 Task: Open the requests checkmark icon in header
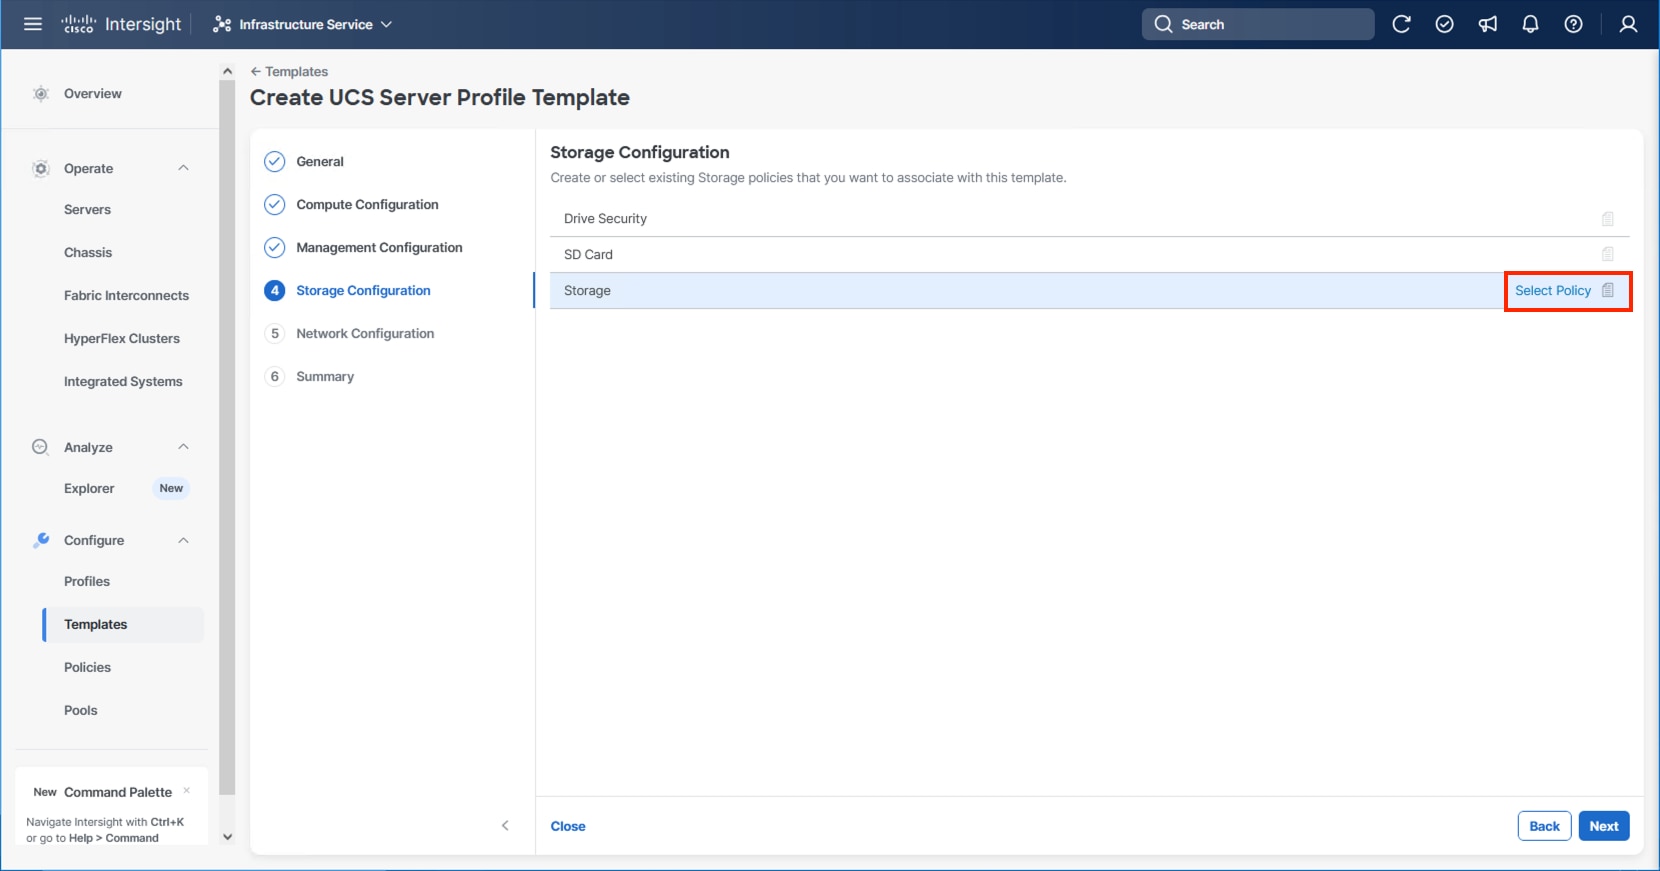[x=1444, y=24]
